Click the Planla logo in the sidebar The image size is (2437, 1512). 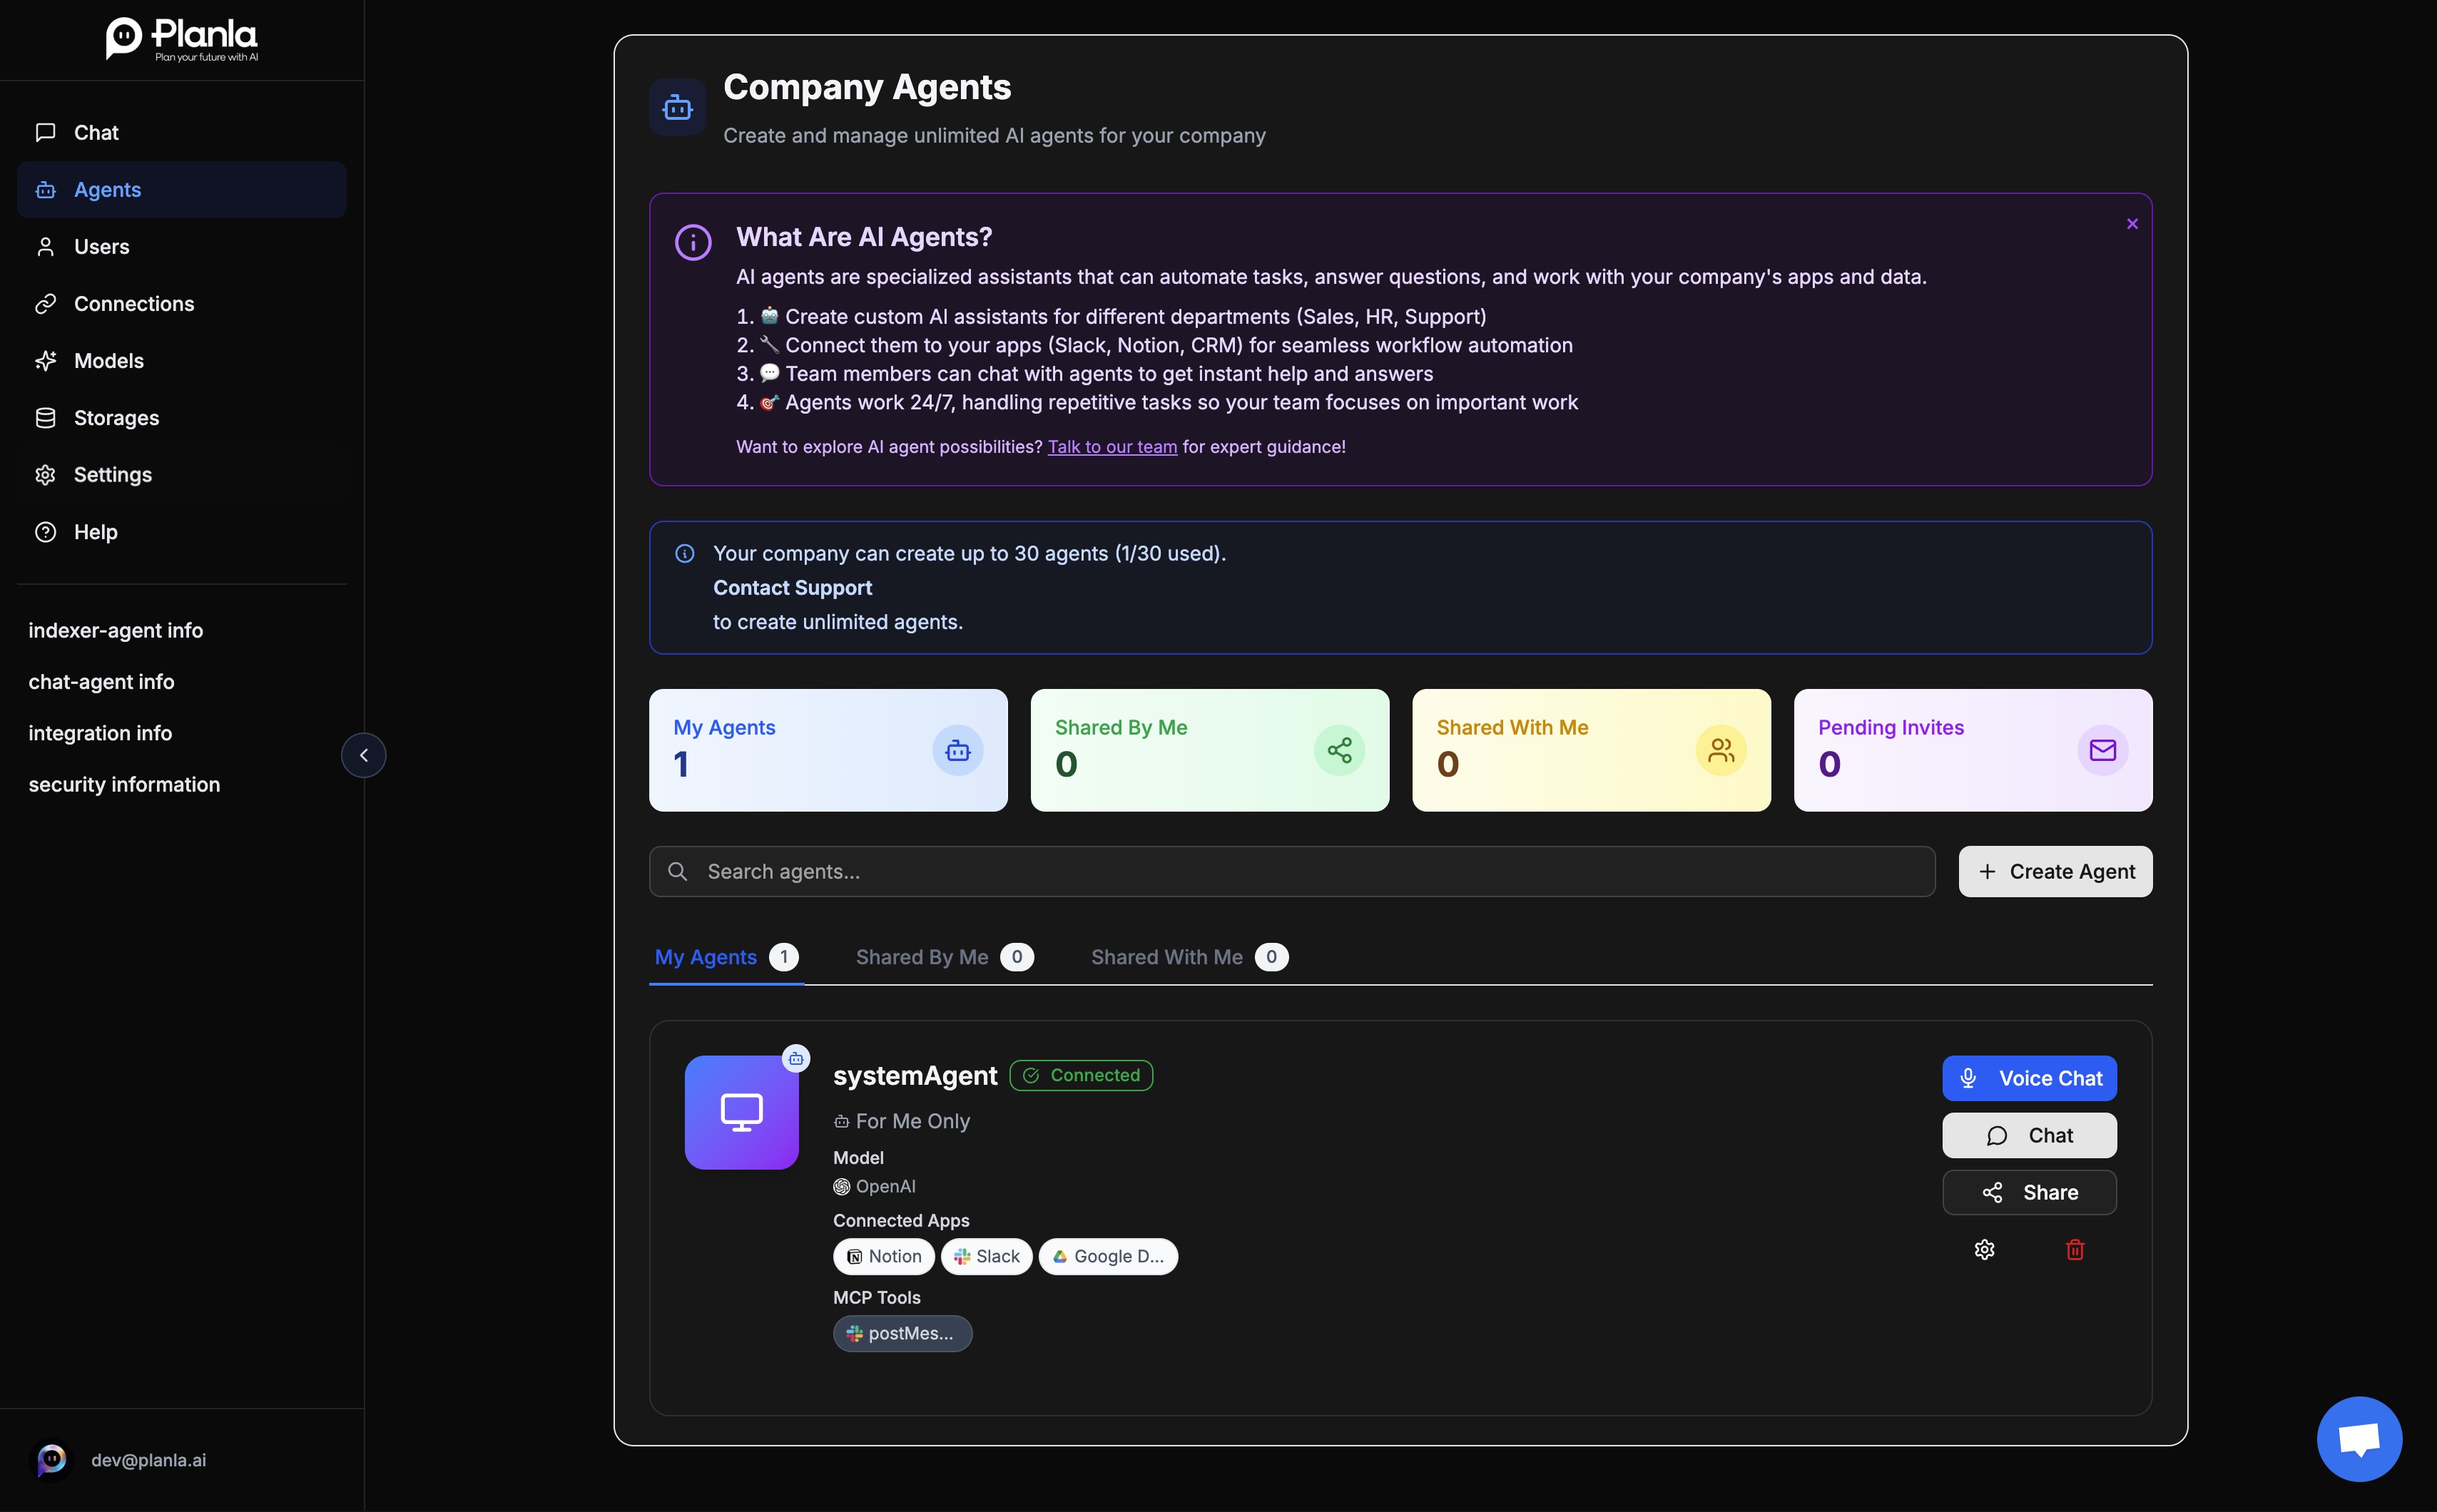pyautogui.click(x=182, y=39)
